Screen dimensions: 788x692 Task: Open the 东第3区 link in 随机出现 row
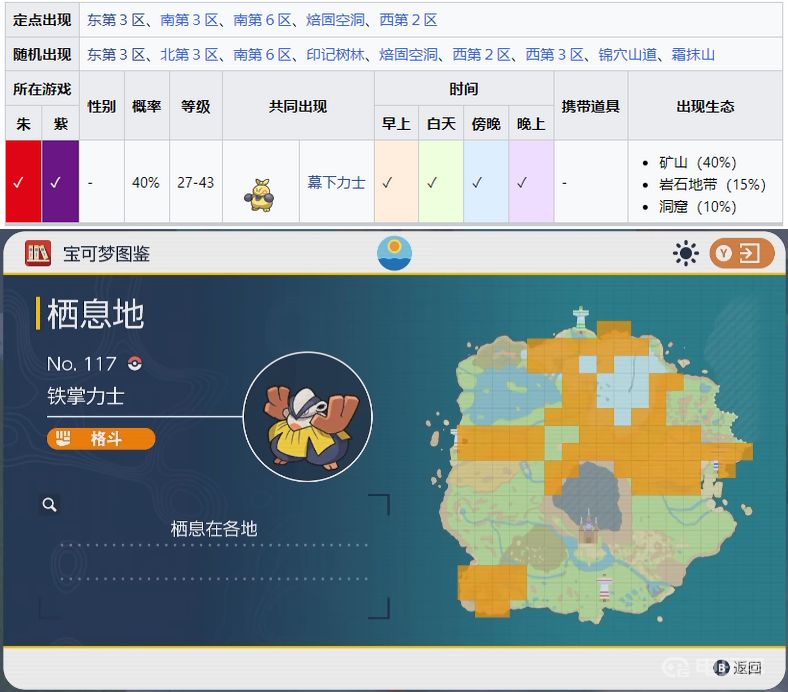point(116,54)
